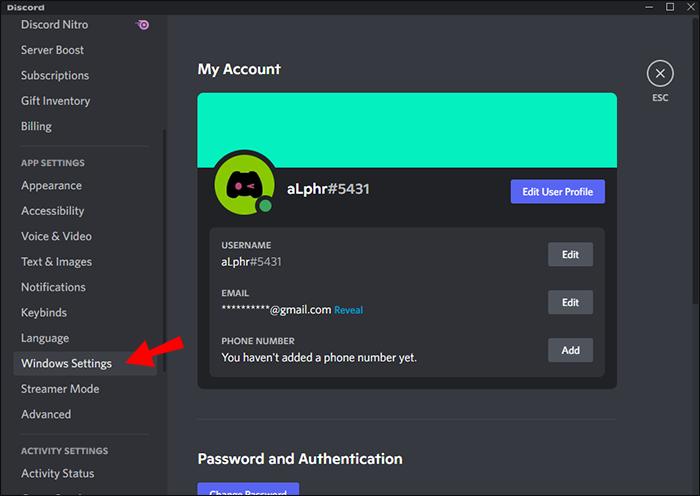Edit the username field
The width and height of the screenshot is (700, 496).
[570, 255]
